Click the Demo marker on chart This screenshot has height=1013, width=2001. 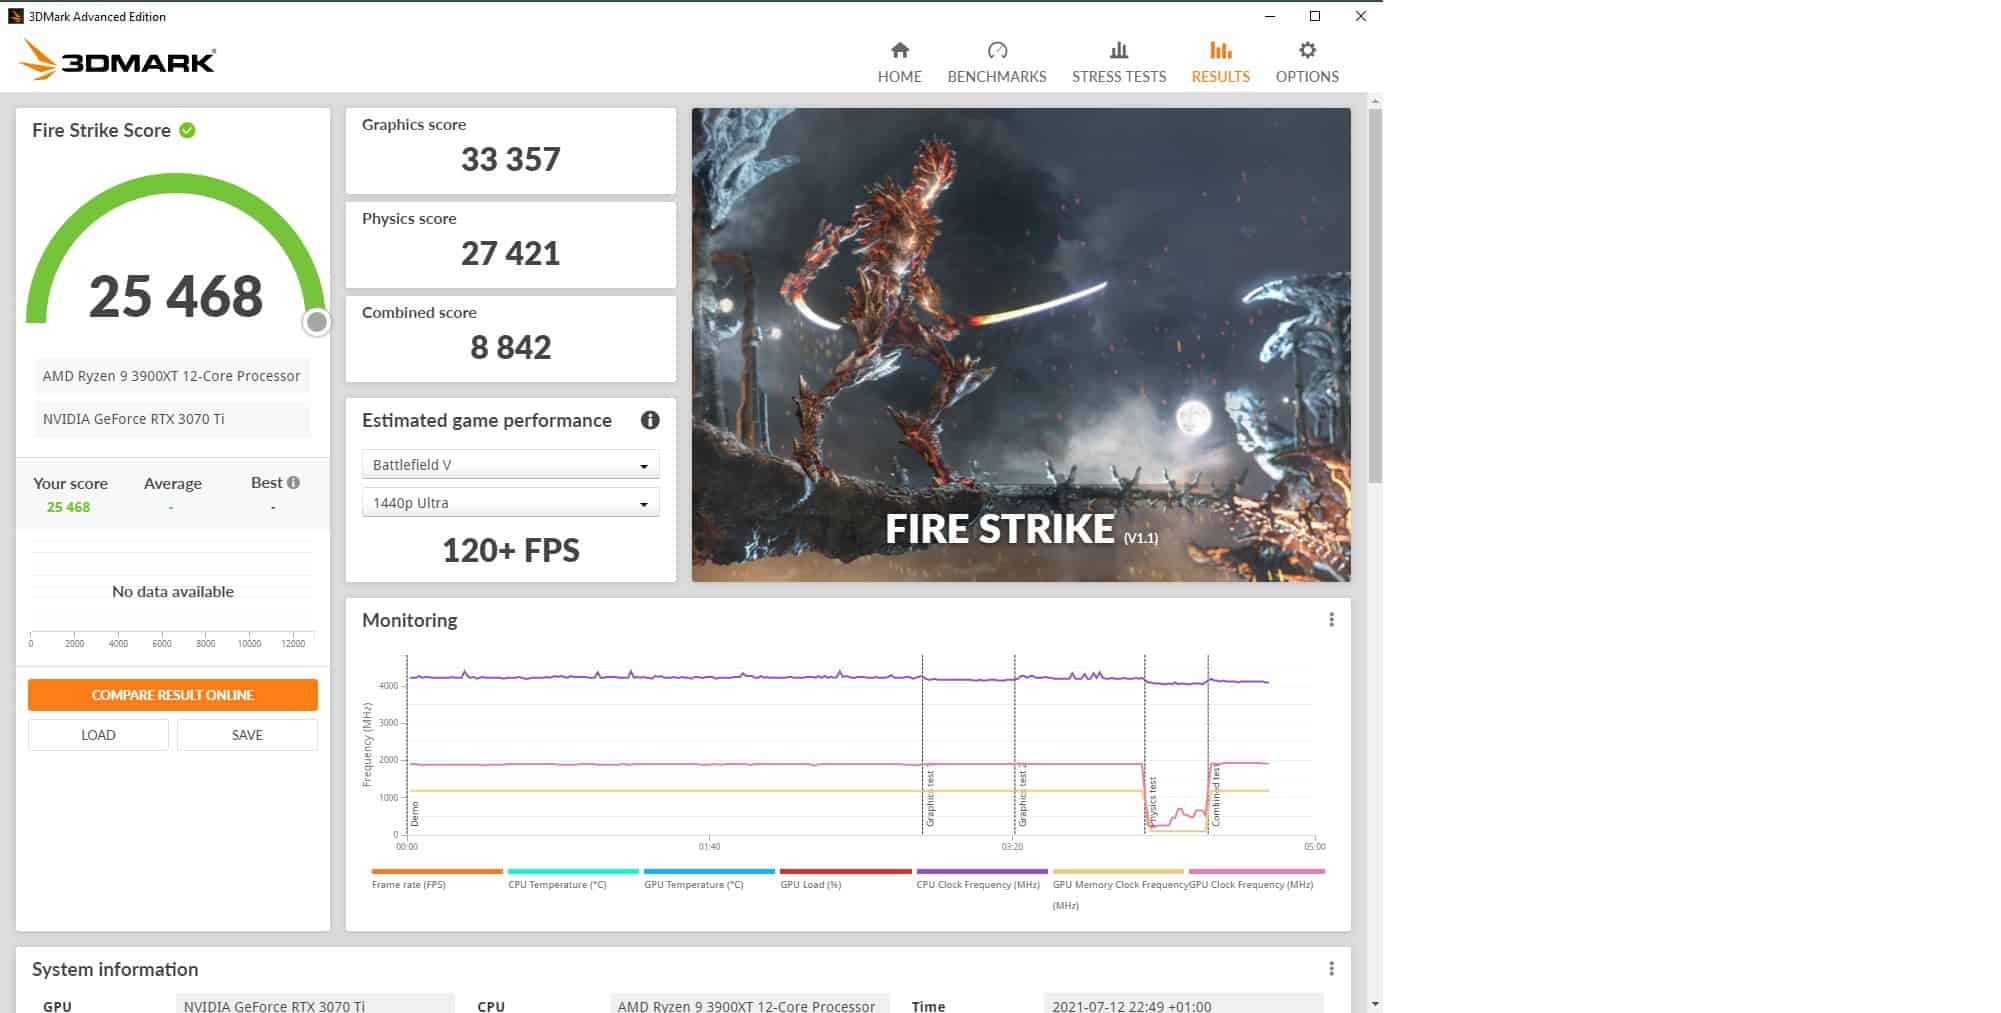(414, 814)
